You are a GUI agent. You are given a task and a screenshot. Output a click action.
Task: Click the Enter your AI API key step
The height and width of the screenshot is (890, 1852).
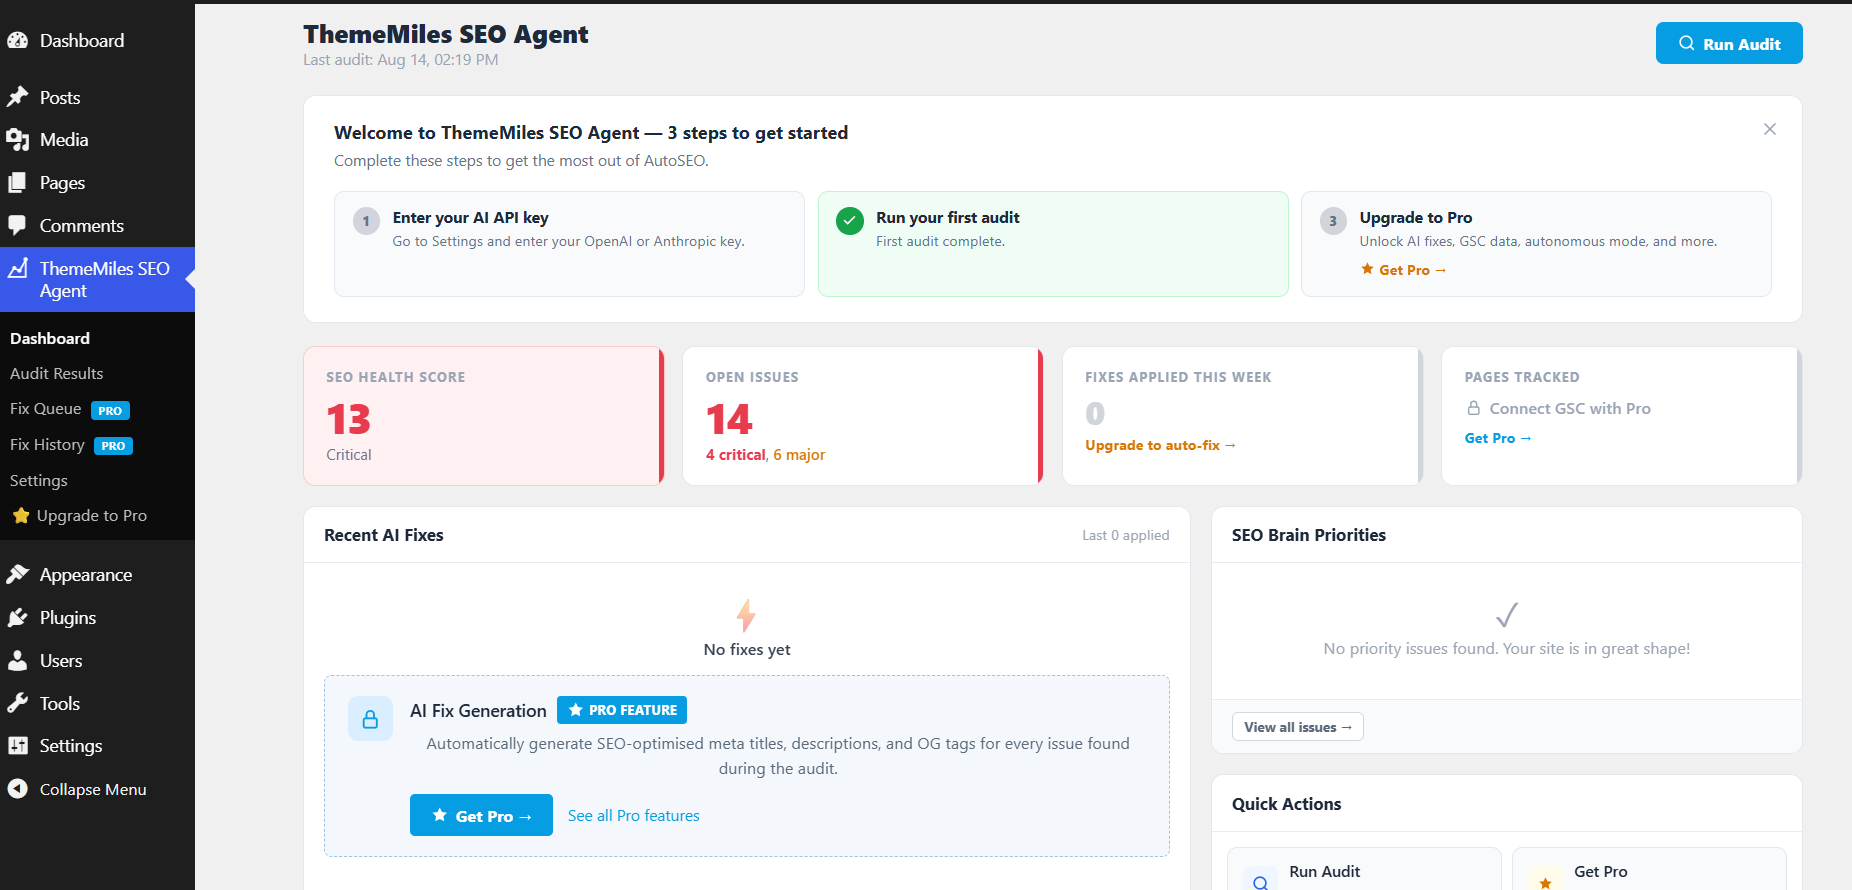point(569,244)
